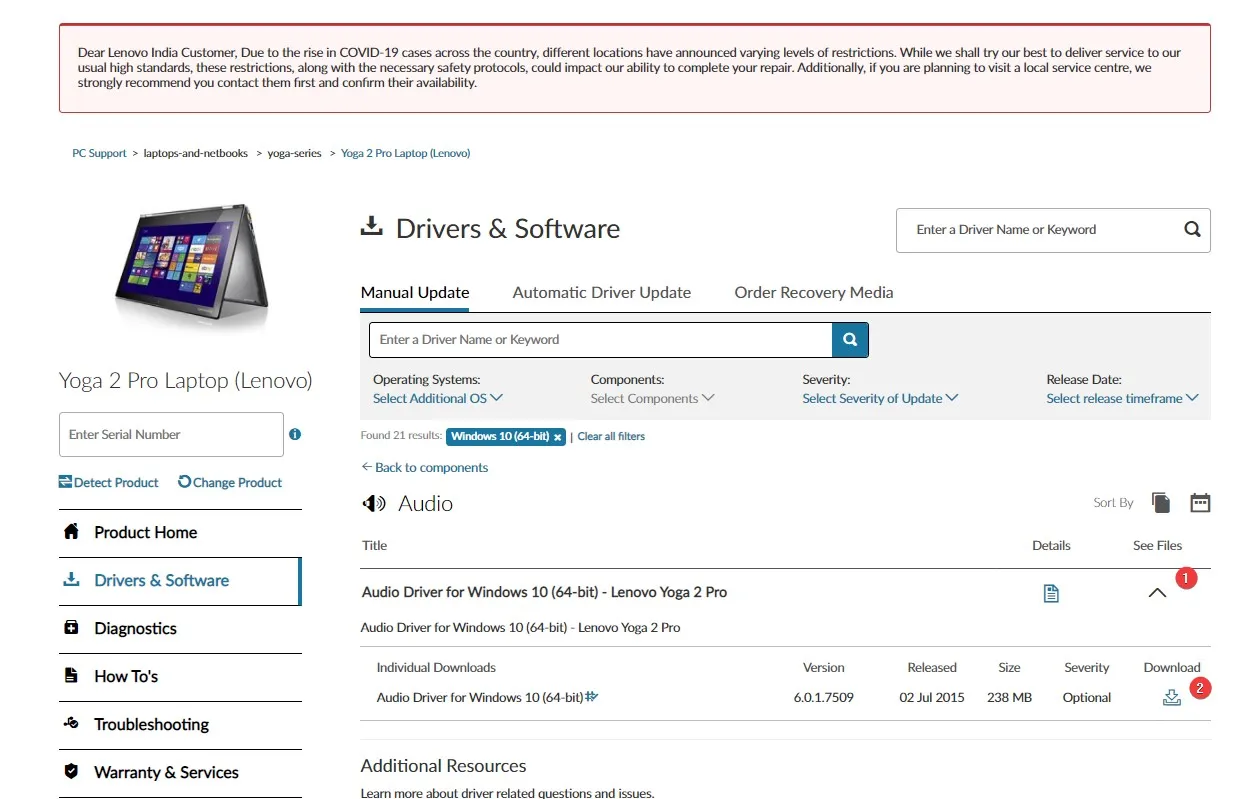This screenshot has height=799, width=1255.
Task: Click Change Product link
Action: pyautogui.click(x=230, y=482)
